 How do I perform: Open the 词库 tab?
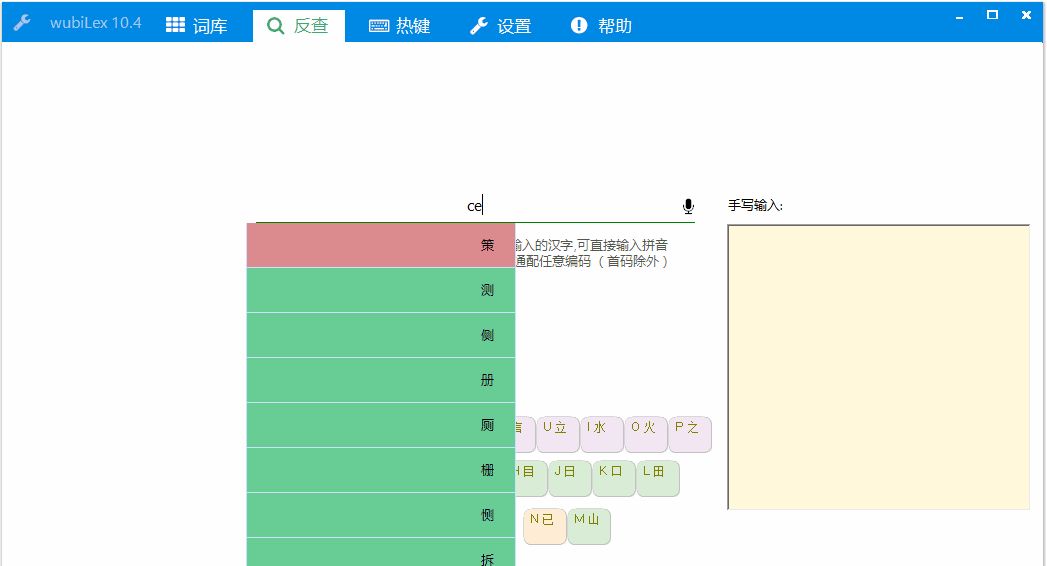(x=196, y=25)
